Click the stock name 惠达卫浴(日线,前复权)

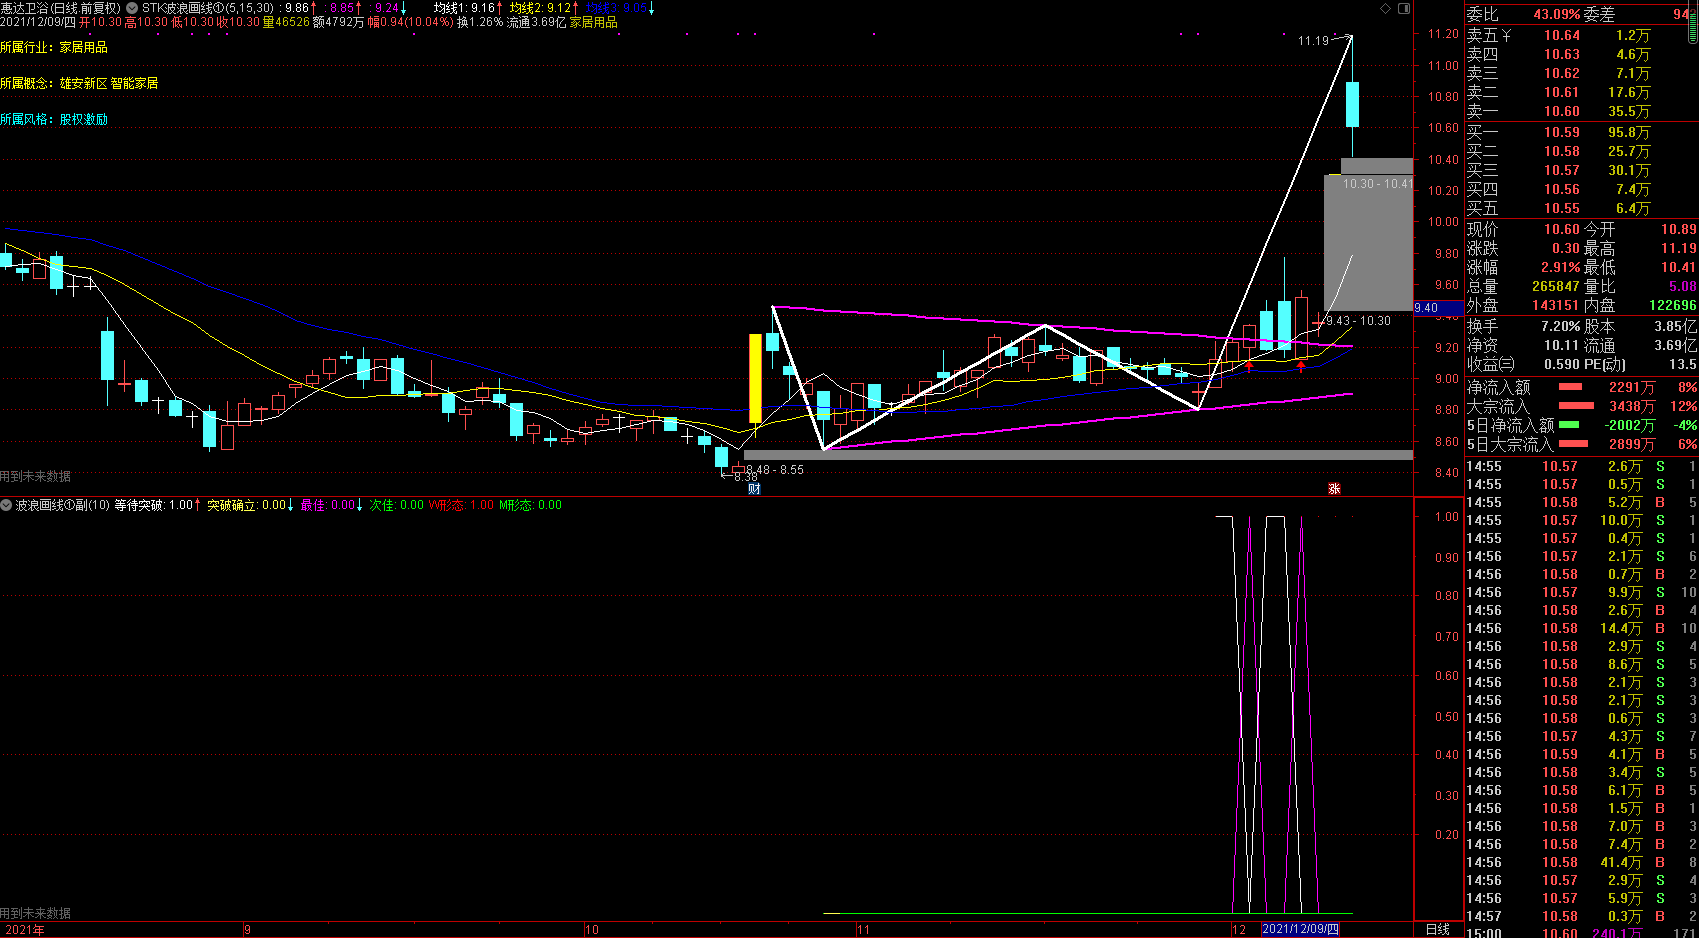coord(60,8)
